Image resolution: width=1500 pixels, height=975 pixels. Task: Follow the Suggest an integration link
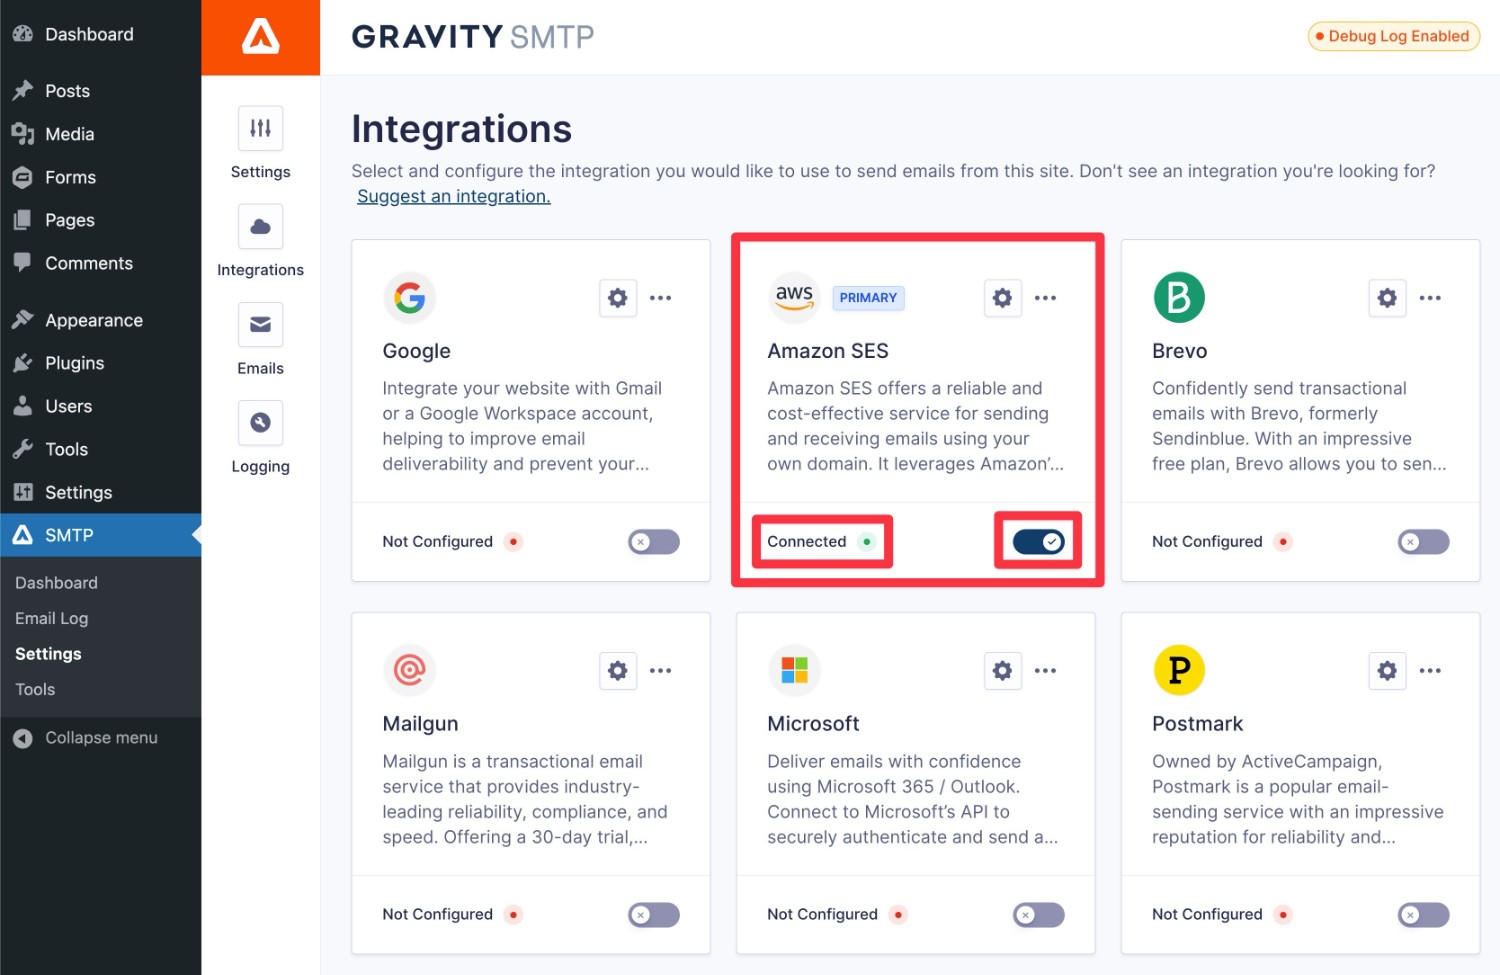pos(454,197)
